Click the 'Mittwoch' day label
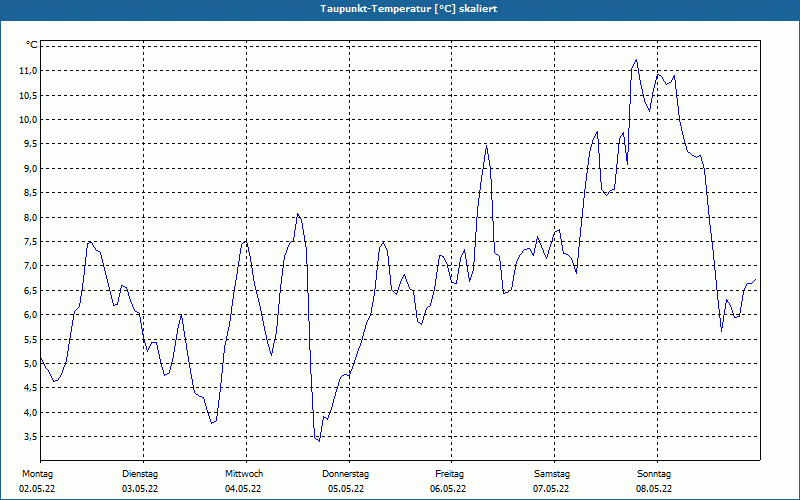The width and height of the screenshot is (800, 500). pyautogui.click(x=244, y=474)
